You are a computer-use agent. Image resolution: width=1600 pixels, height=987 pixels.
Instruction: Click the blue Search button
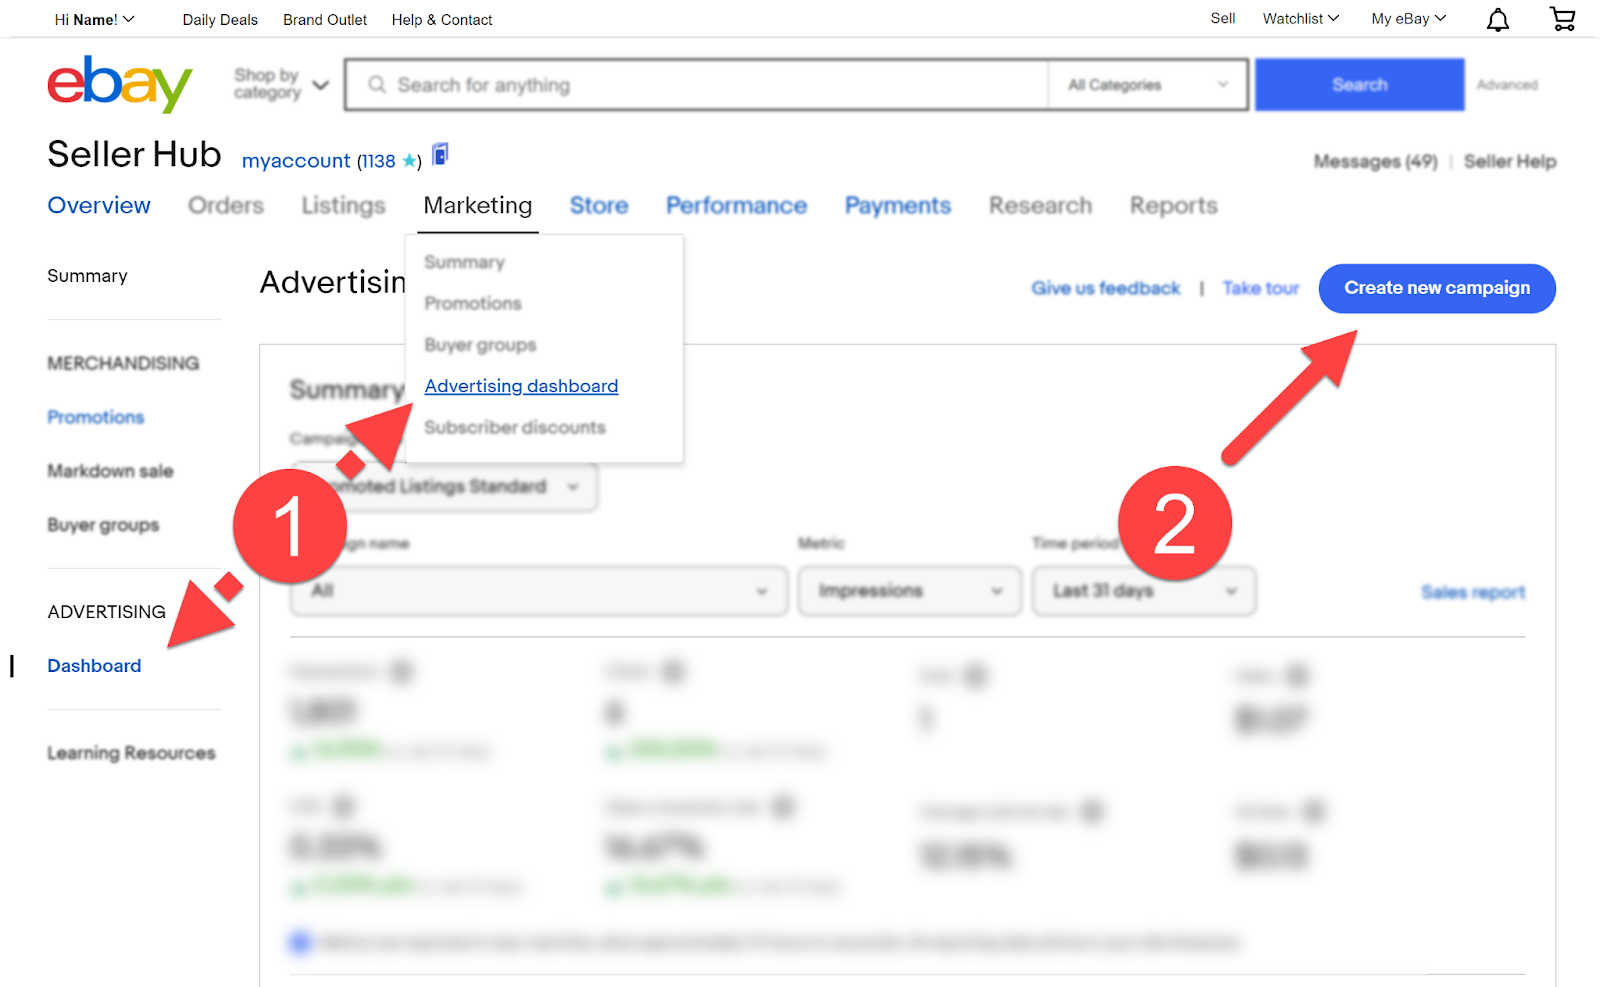click(x=1360, y=85)
